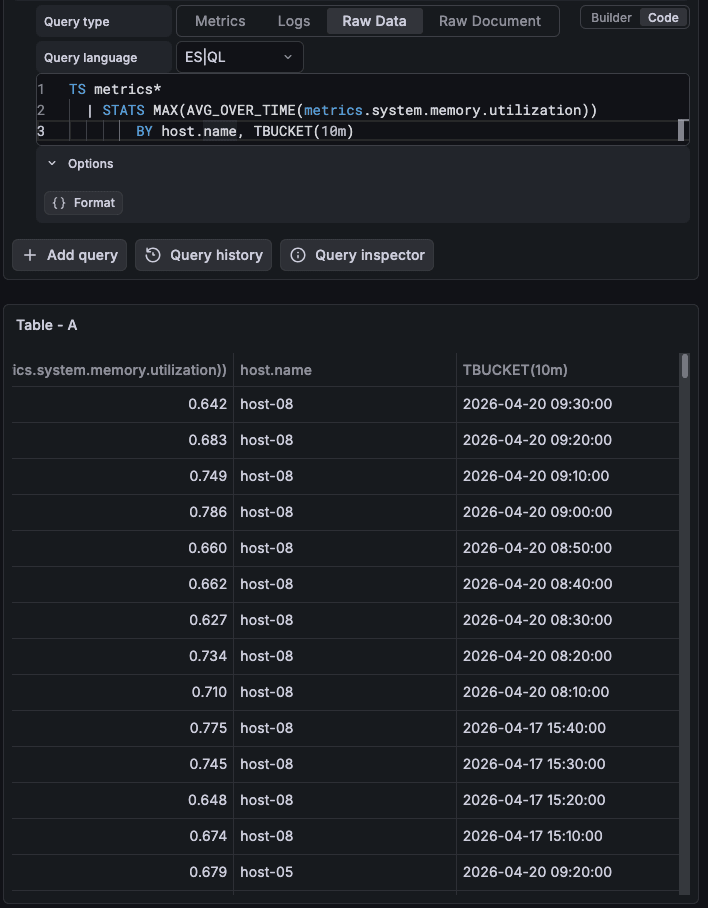Select the Raw Document query type

coord(490,21)
